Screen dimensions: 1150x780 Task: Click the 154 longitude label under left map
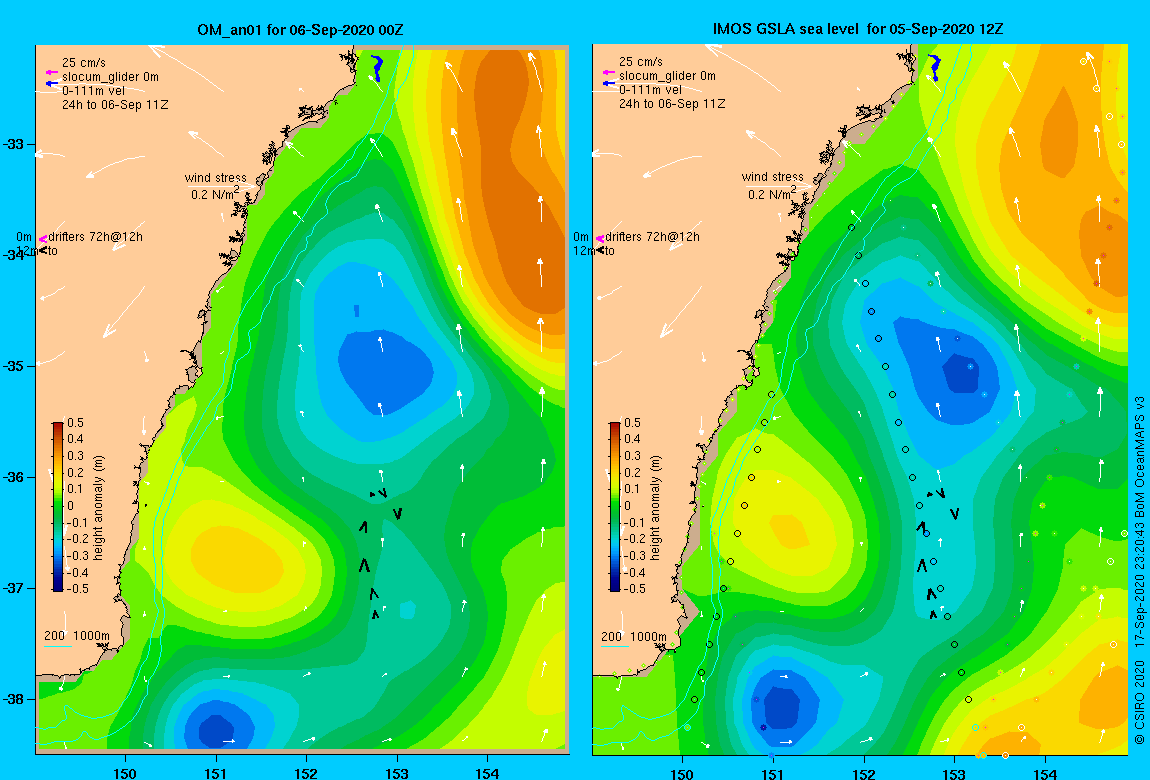pyautogui.click(x=488, y=773)
